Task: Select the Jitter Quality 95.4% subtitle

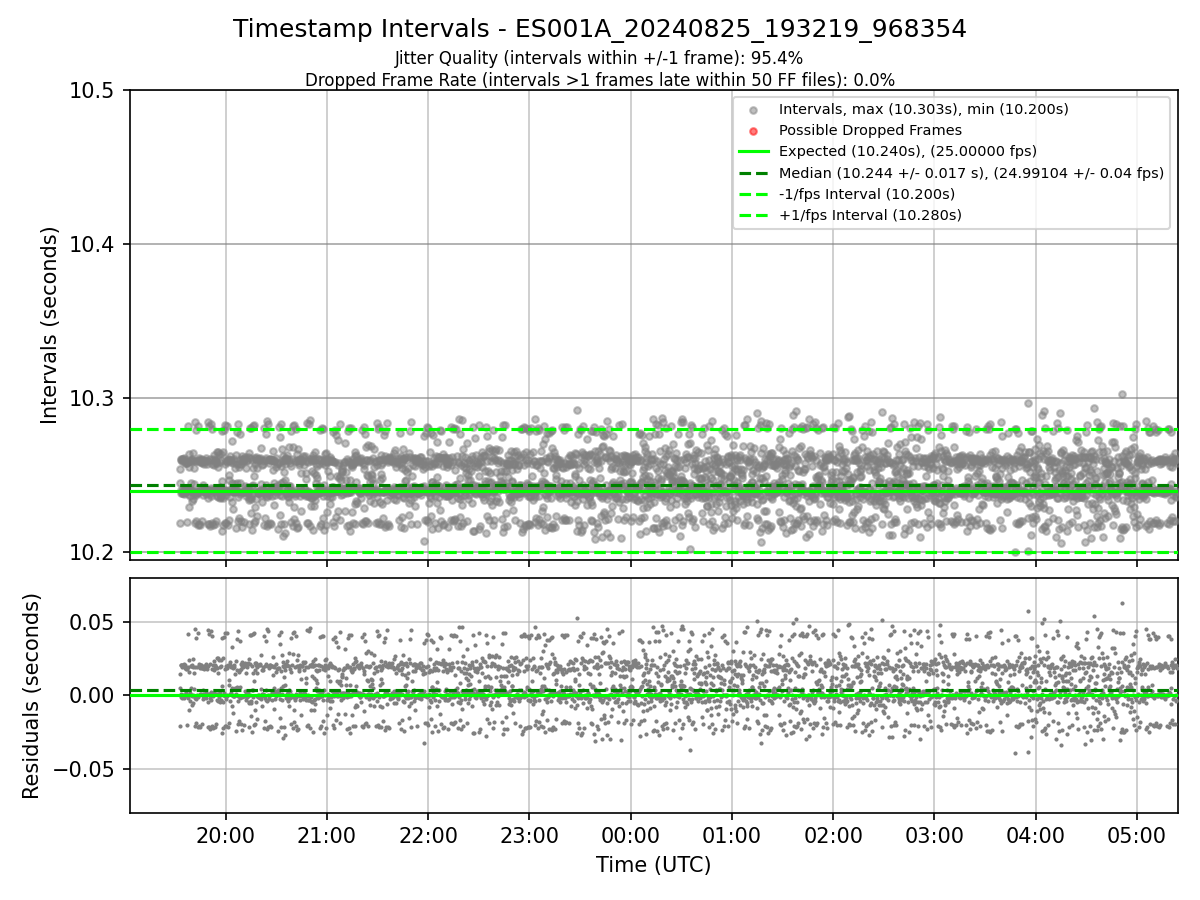Action: tap(599, 58)
